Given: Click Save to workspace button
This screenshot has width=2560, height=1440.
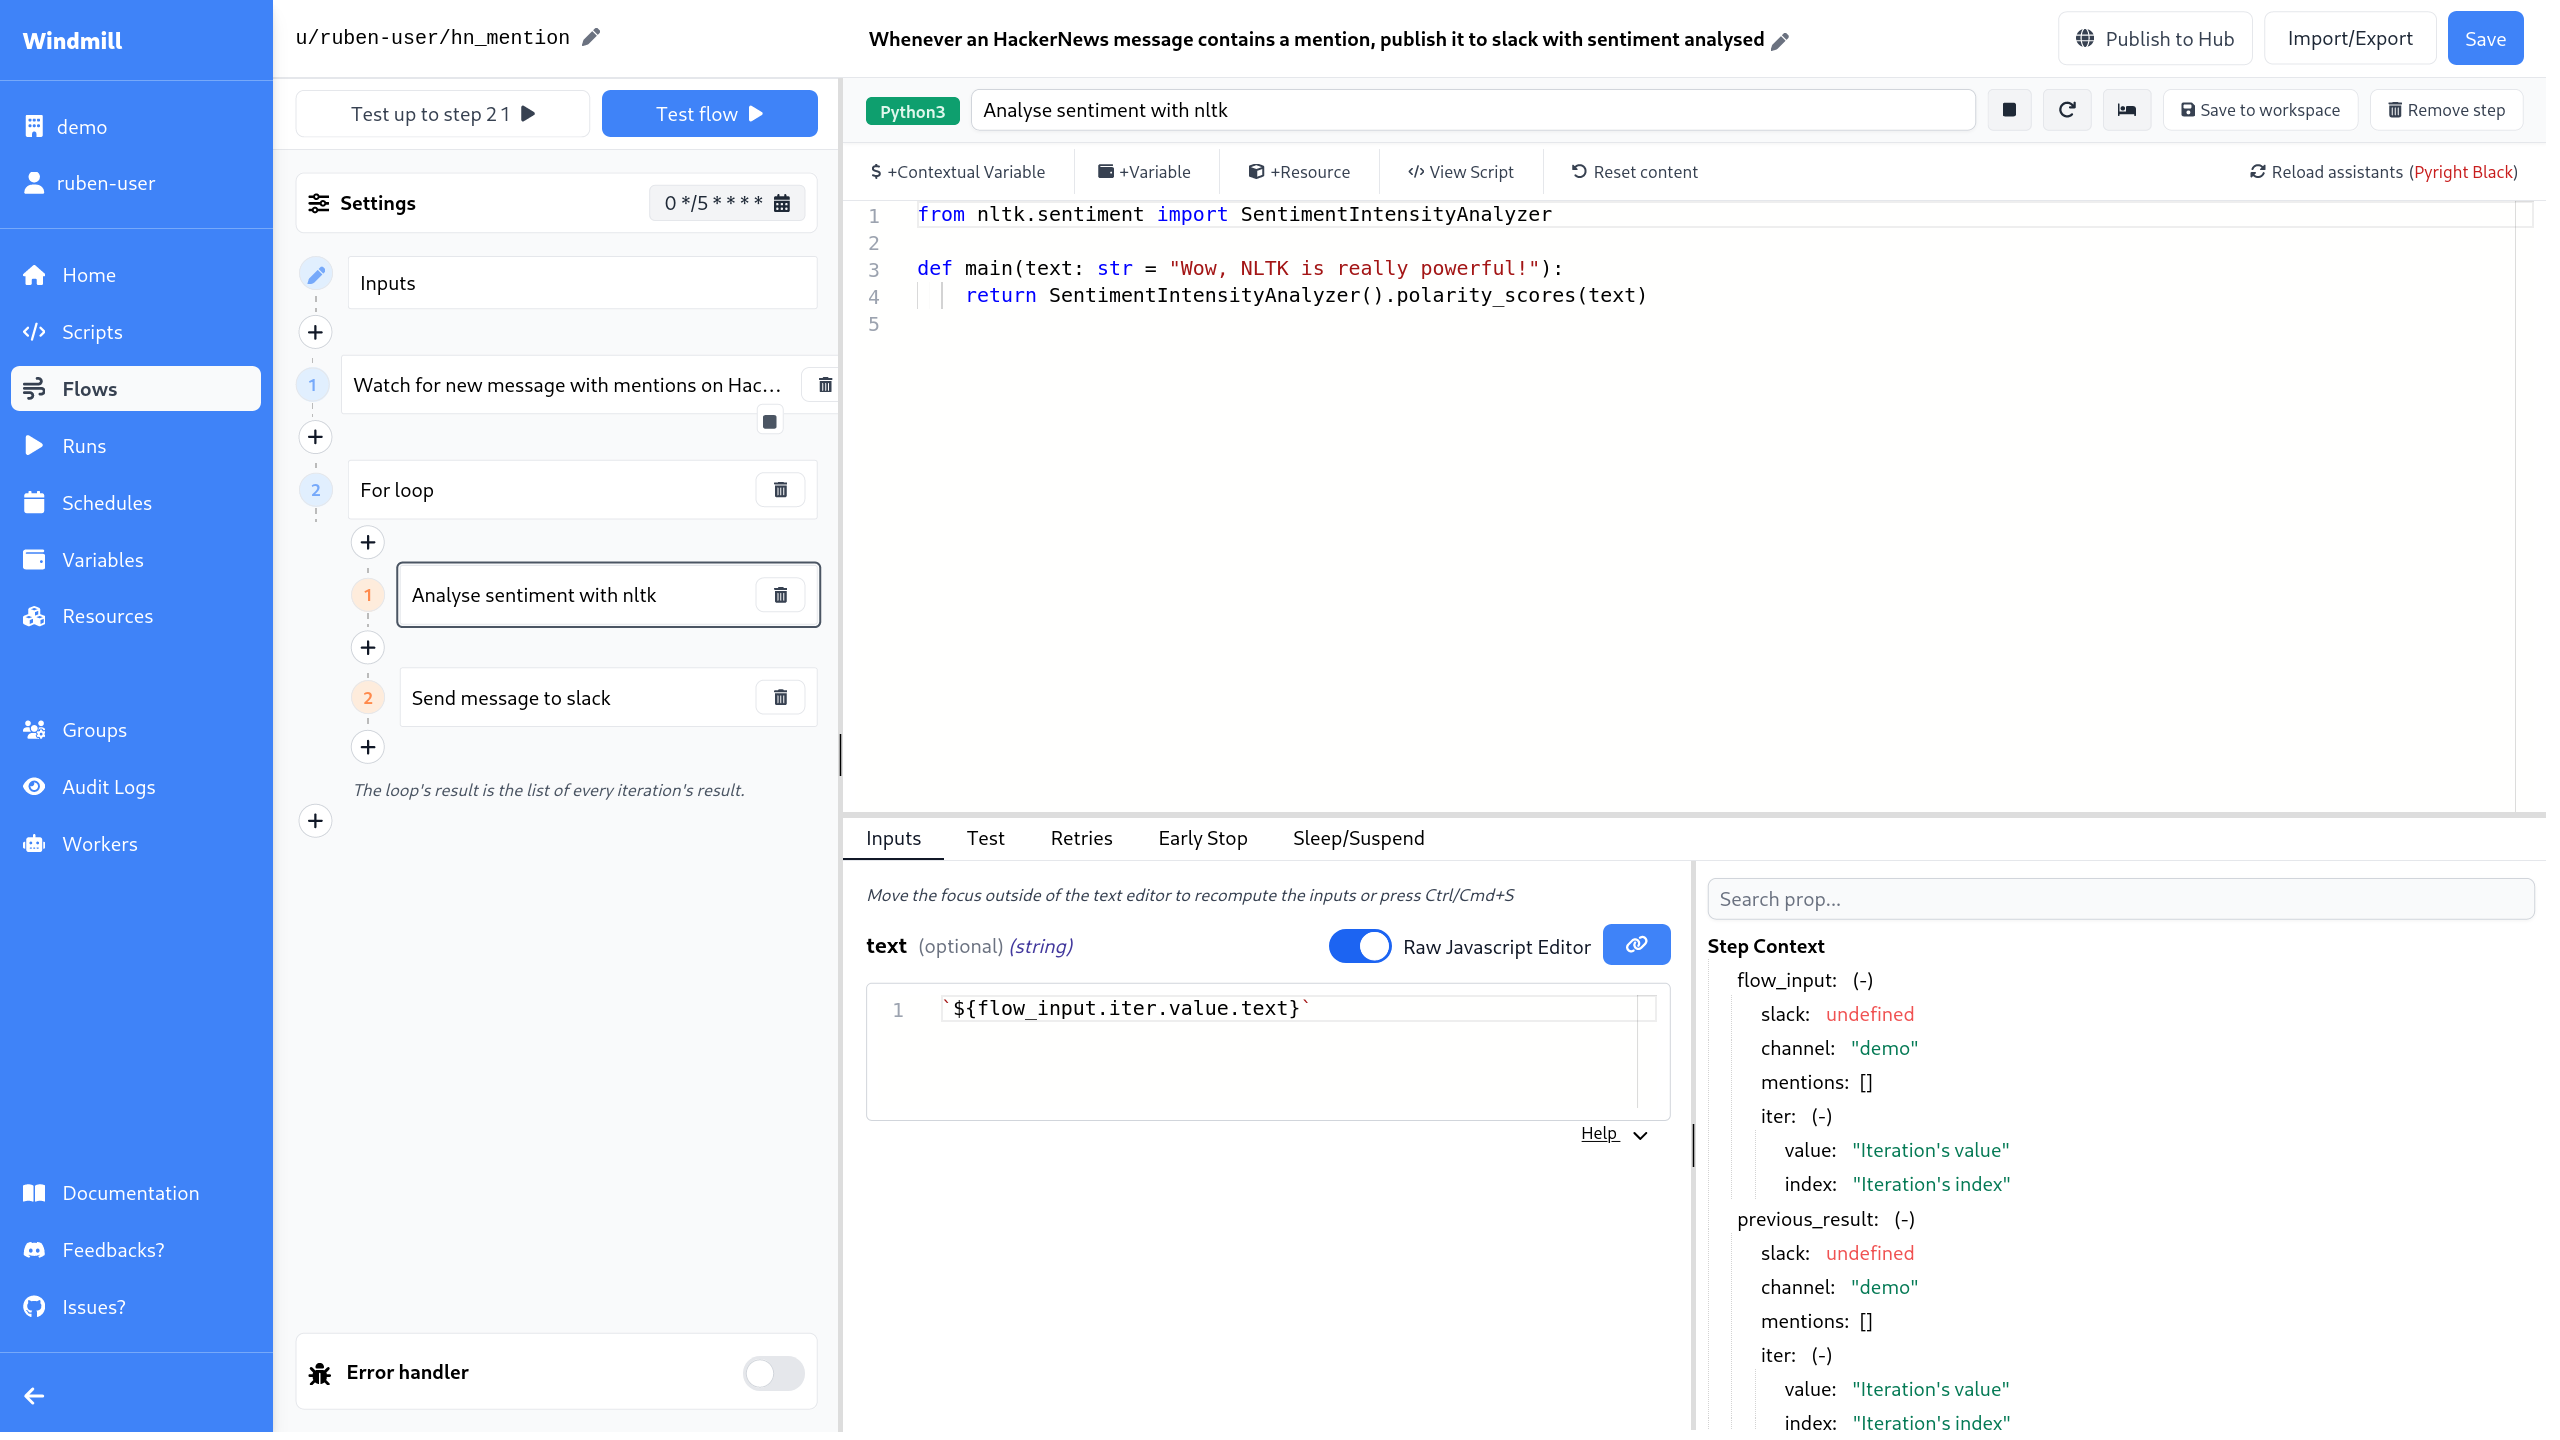Looking at the screenshot, I should tap(2260, 110).
